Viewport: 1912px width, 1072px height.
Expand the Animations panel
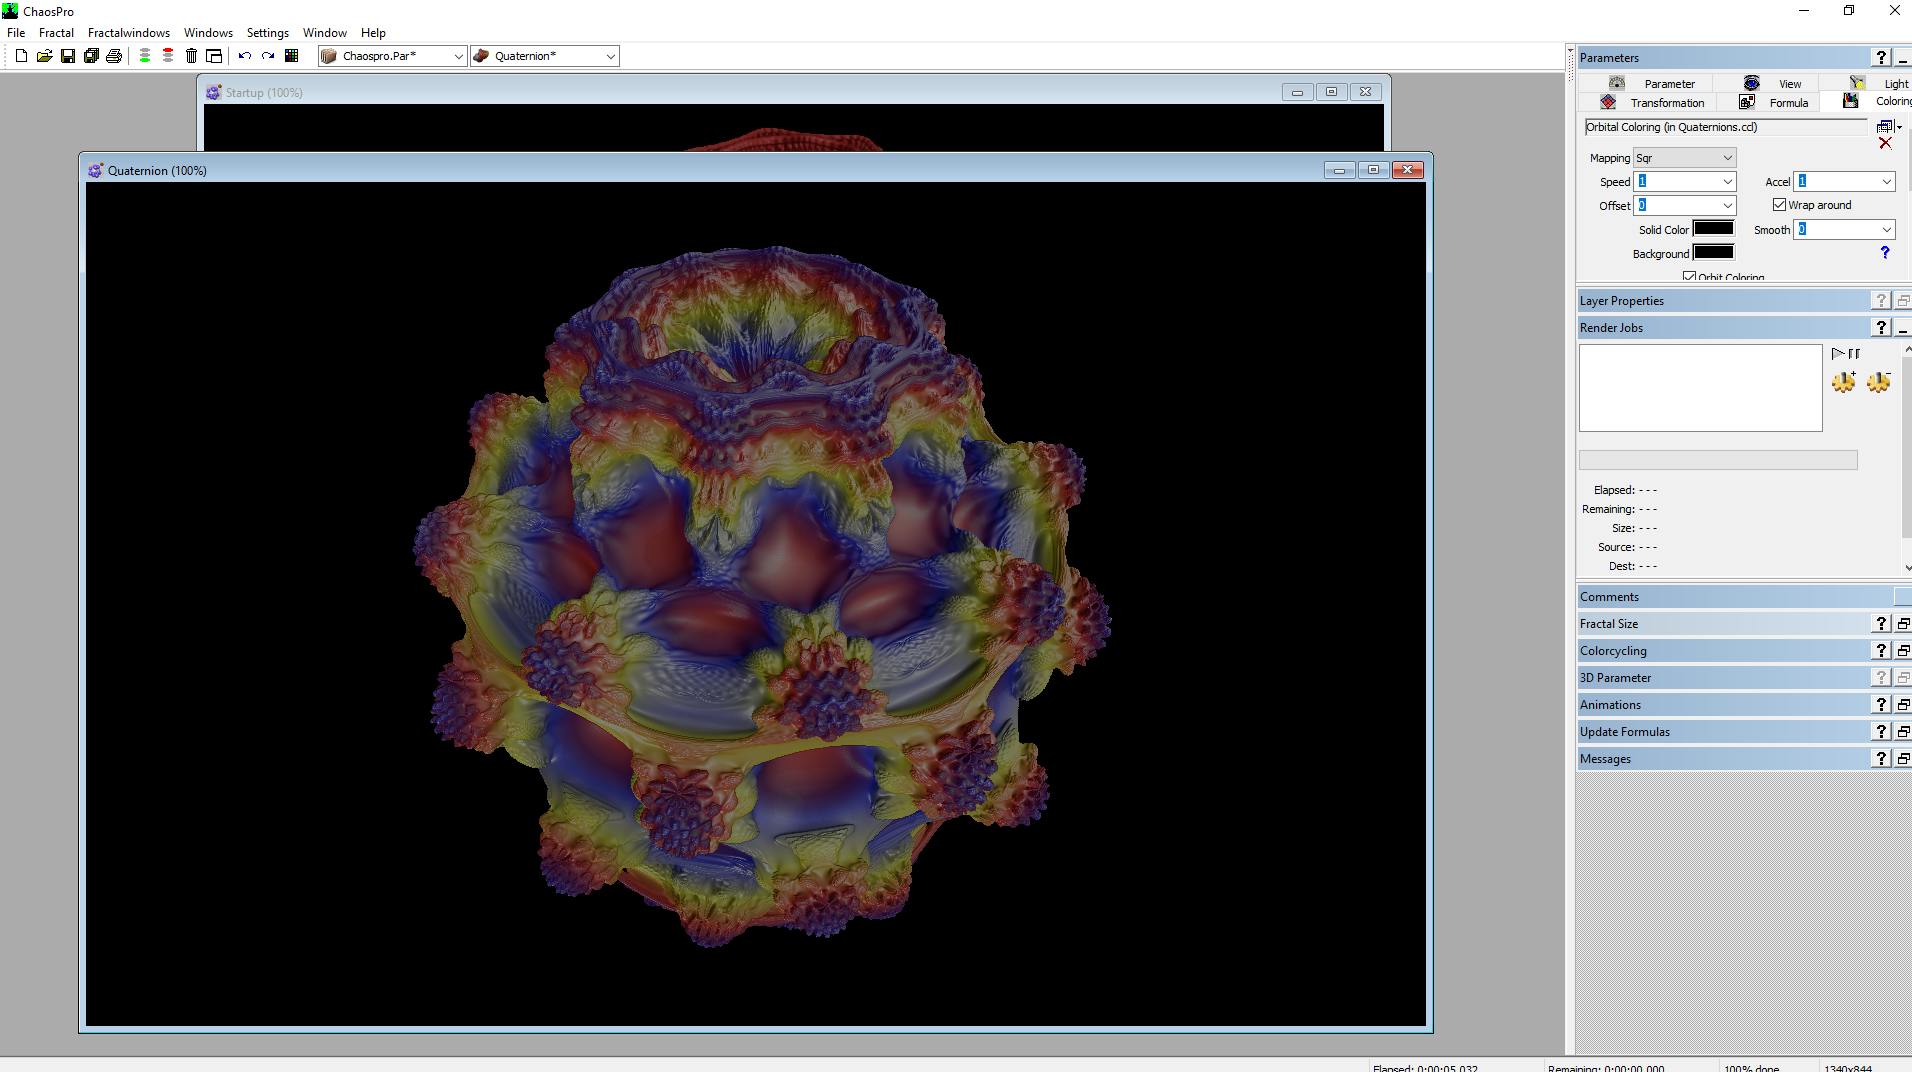pos(1903,705)
